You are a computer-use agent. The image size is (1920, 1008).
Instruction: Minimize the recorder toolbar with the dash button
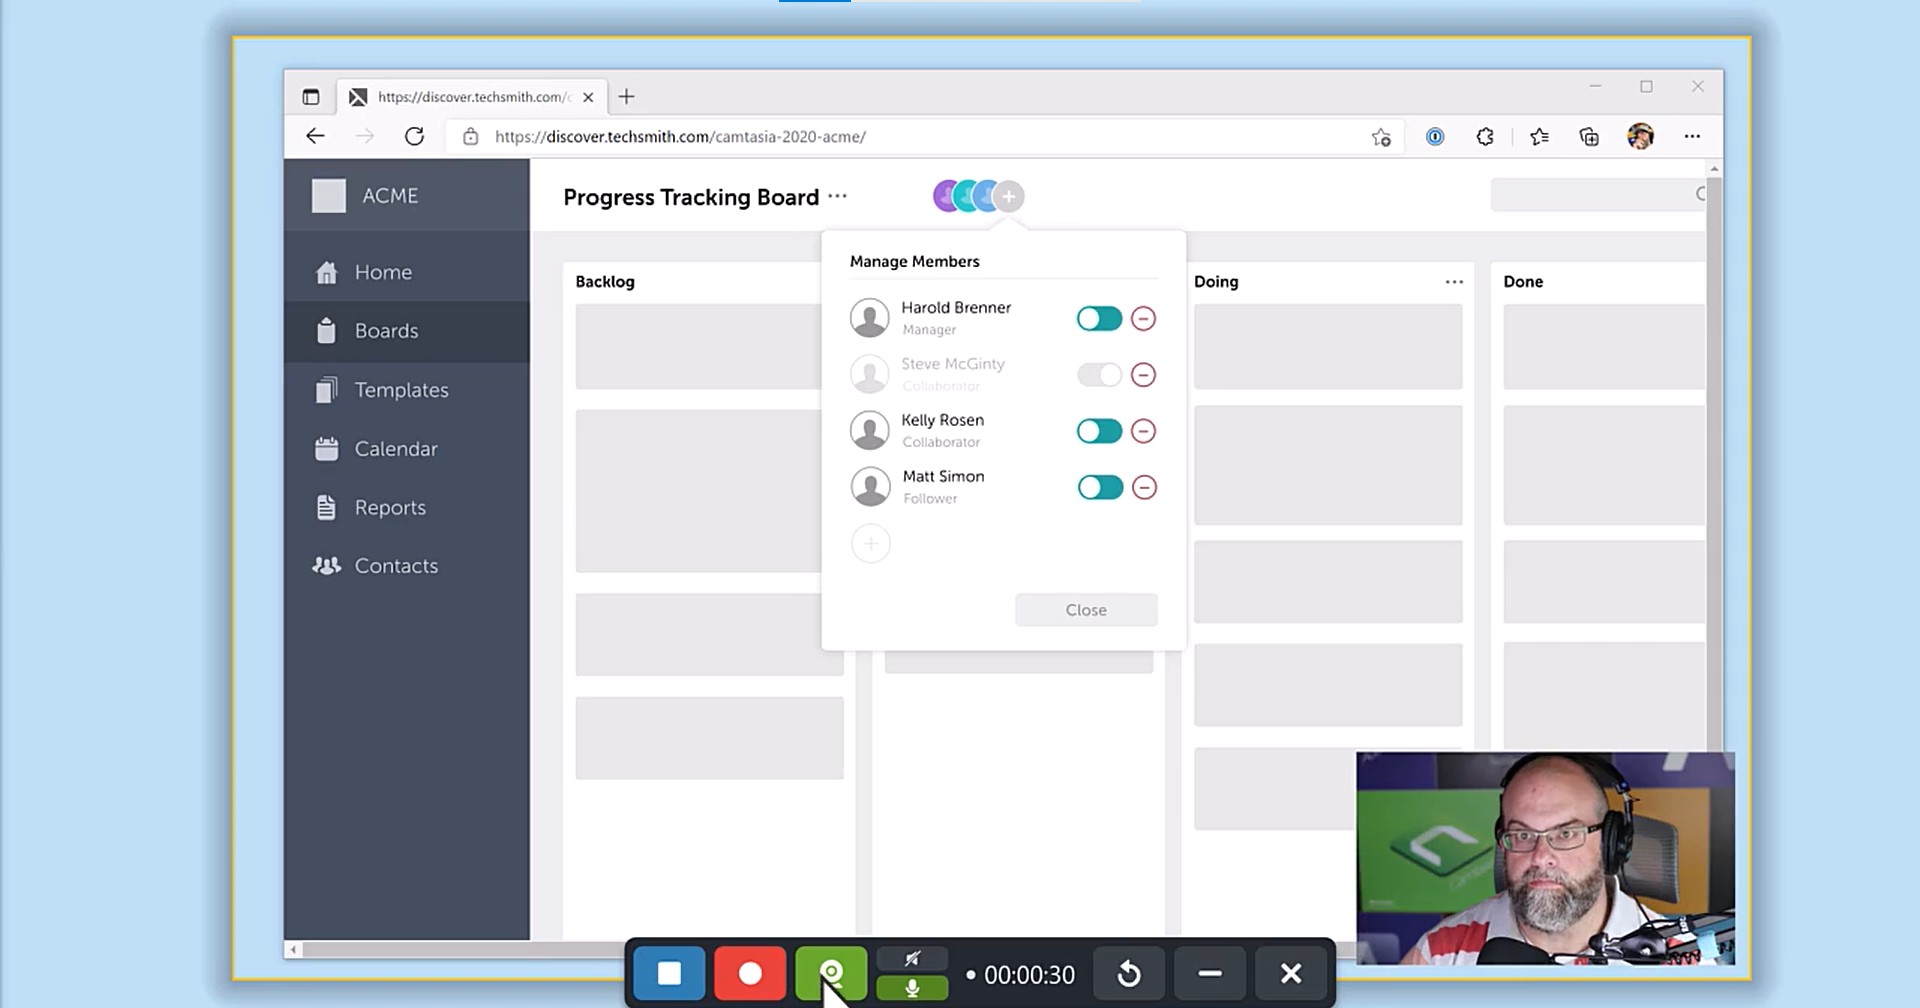click(1210, 973)
